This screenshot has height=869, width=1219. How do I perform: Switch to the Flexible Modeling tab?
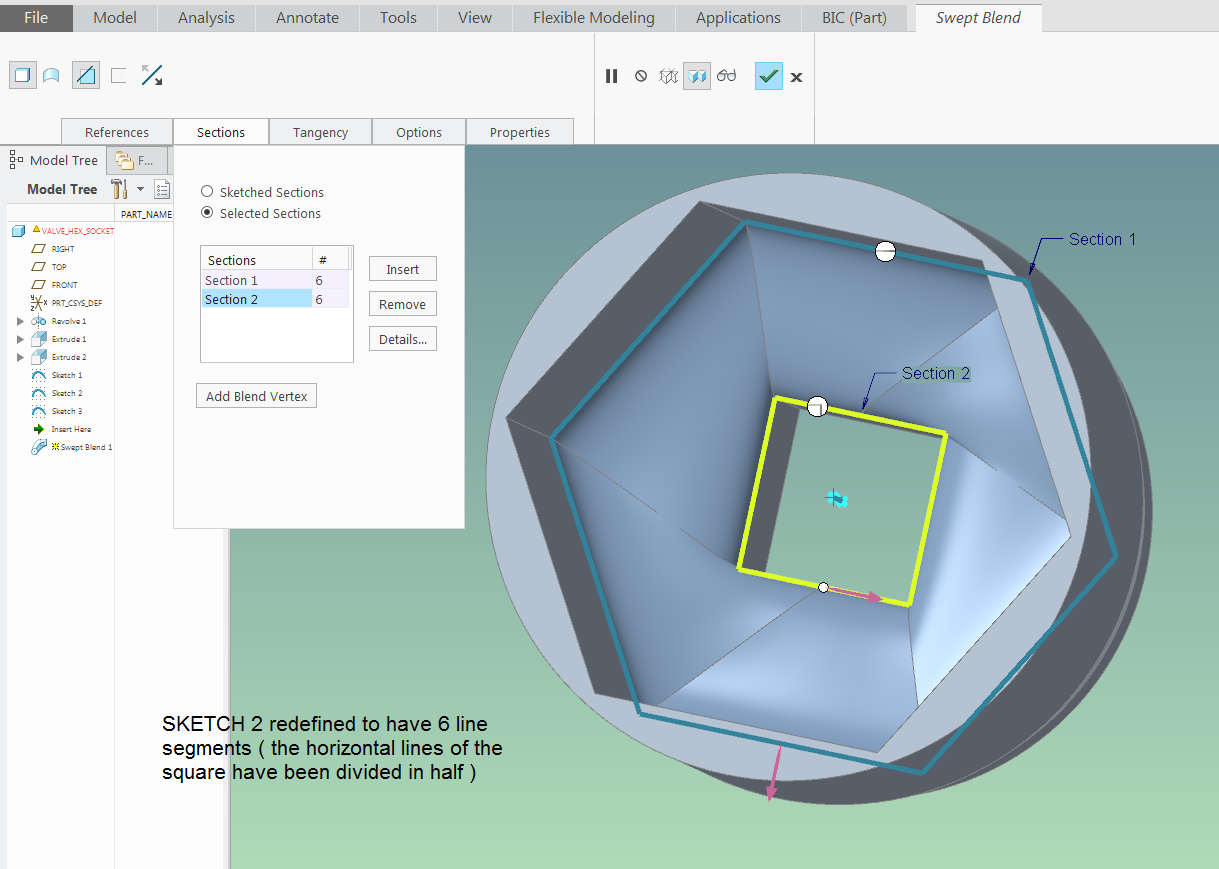pos(594,18)
